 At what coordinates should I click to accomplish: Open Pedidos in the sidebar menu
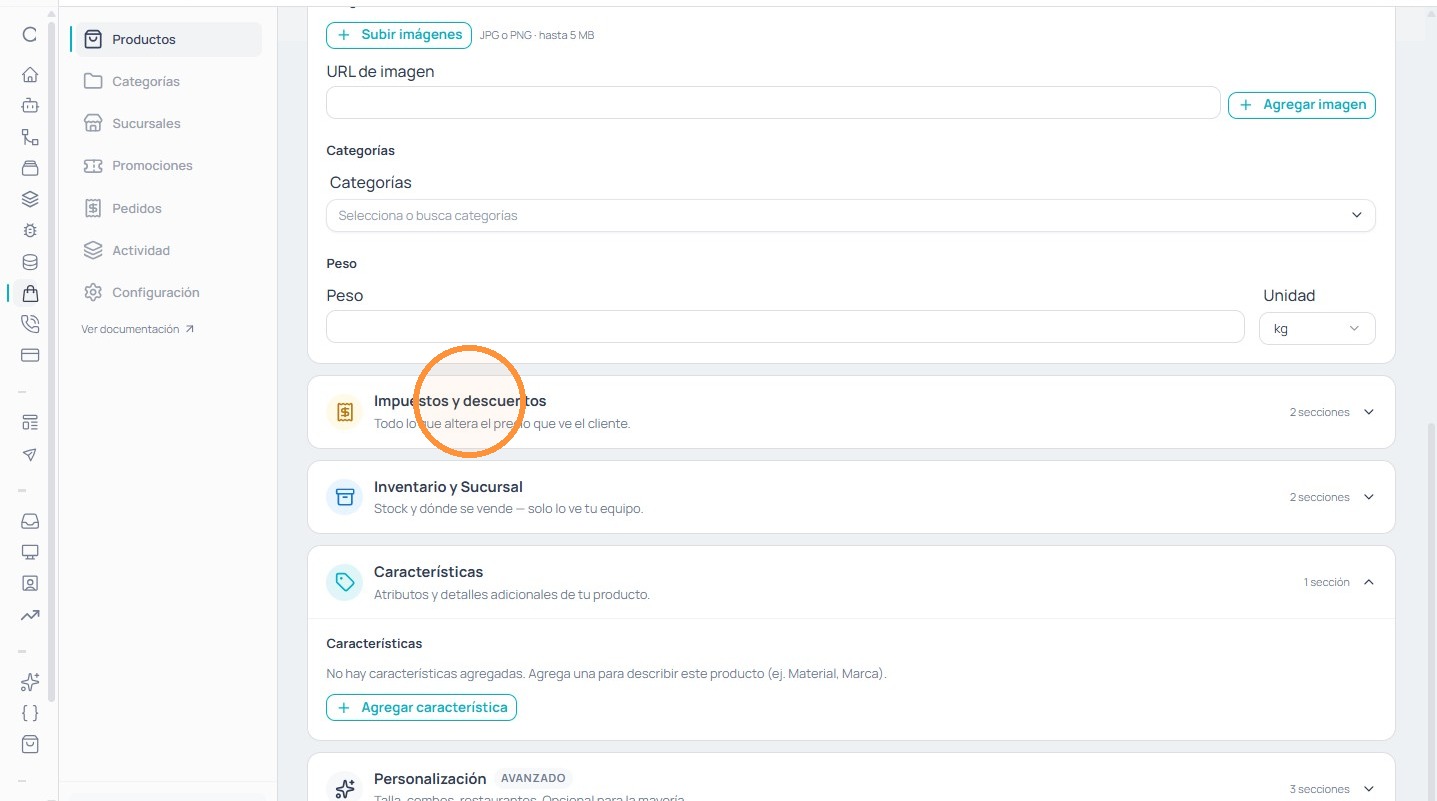click(x=137, y=208)
